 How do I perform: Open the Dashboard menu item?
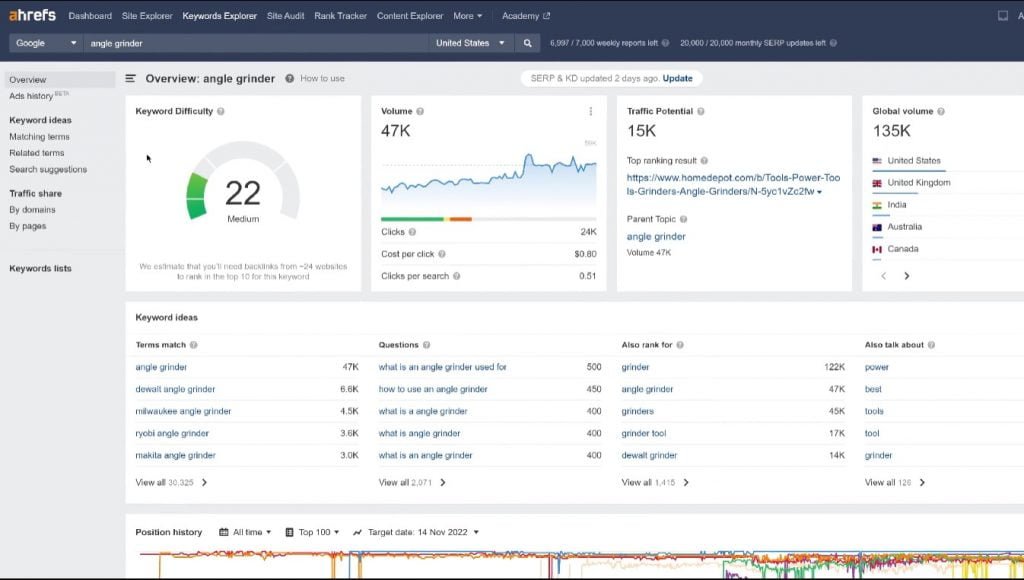[x=90, y=16]
